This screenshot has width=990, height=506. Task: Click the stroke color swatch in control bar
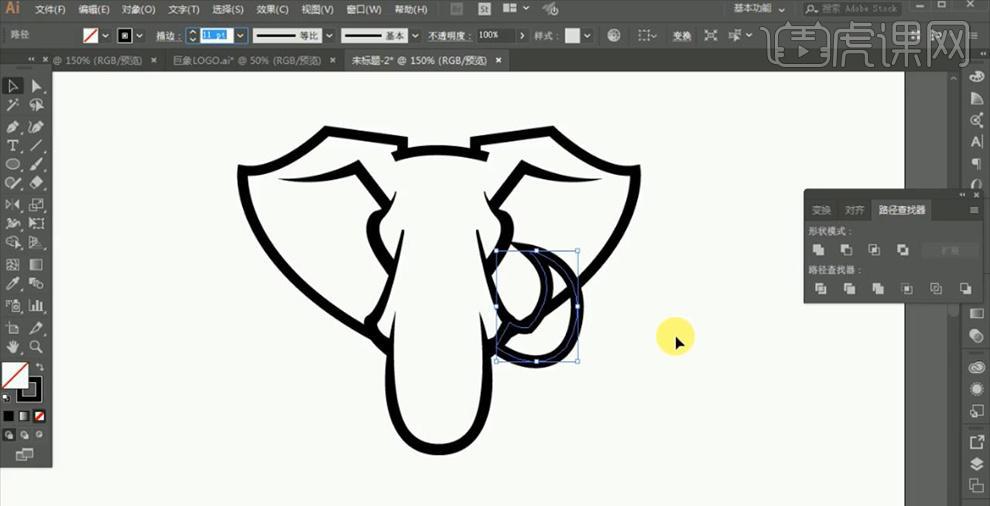click(x=125, y=35)
